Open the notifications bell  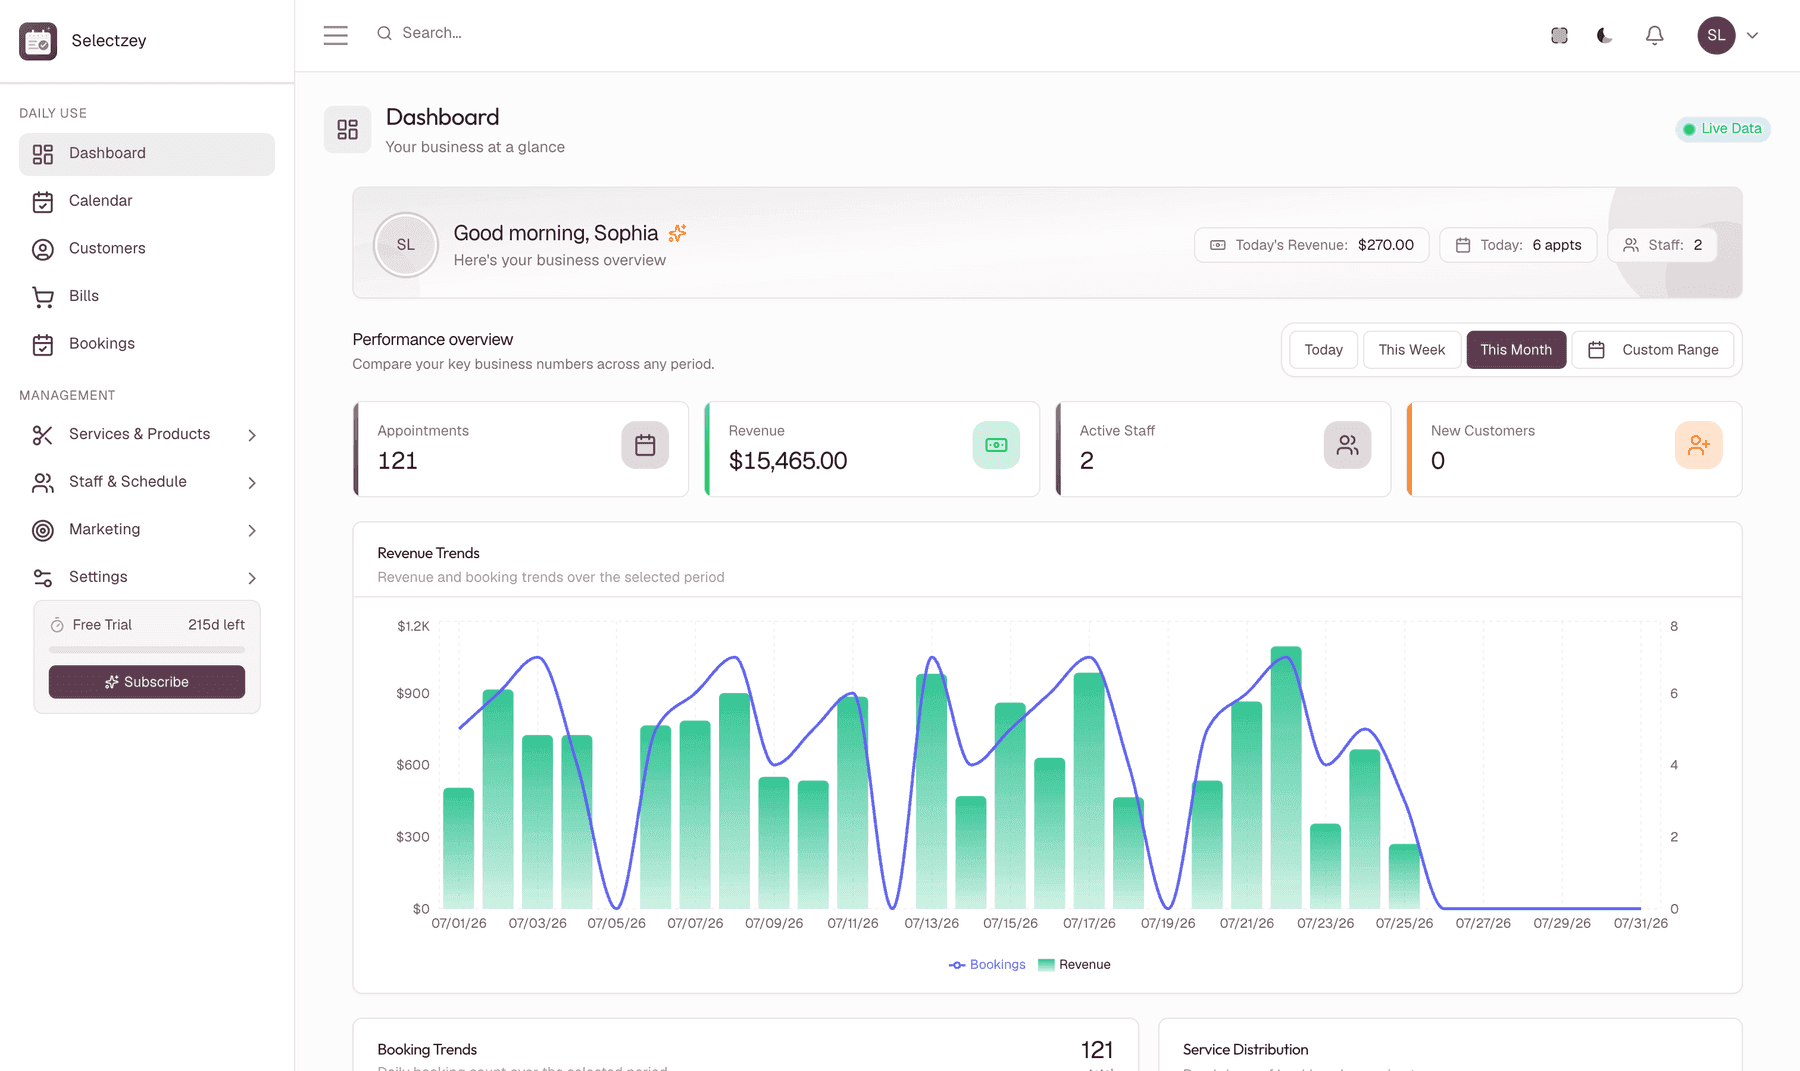tap(1655, 35)
